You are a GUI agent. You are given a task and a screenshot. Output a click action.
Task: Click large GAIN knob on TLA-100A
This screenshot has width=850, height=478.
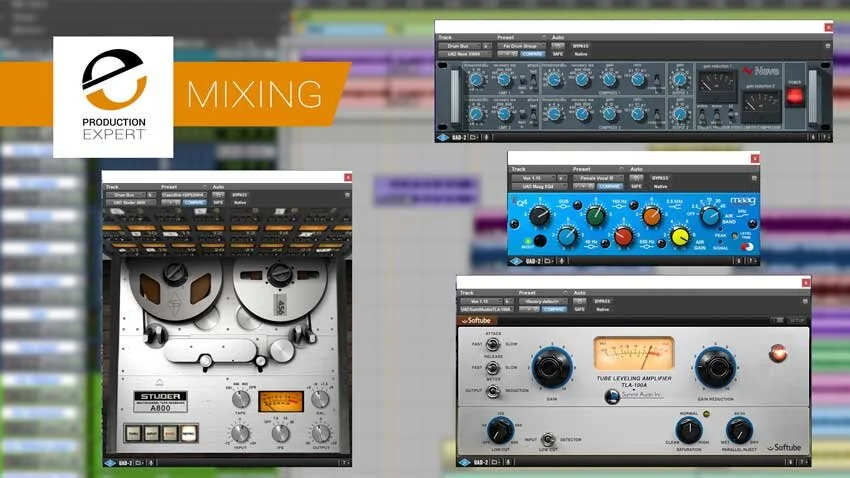pos(552,368)
